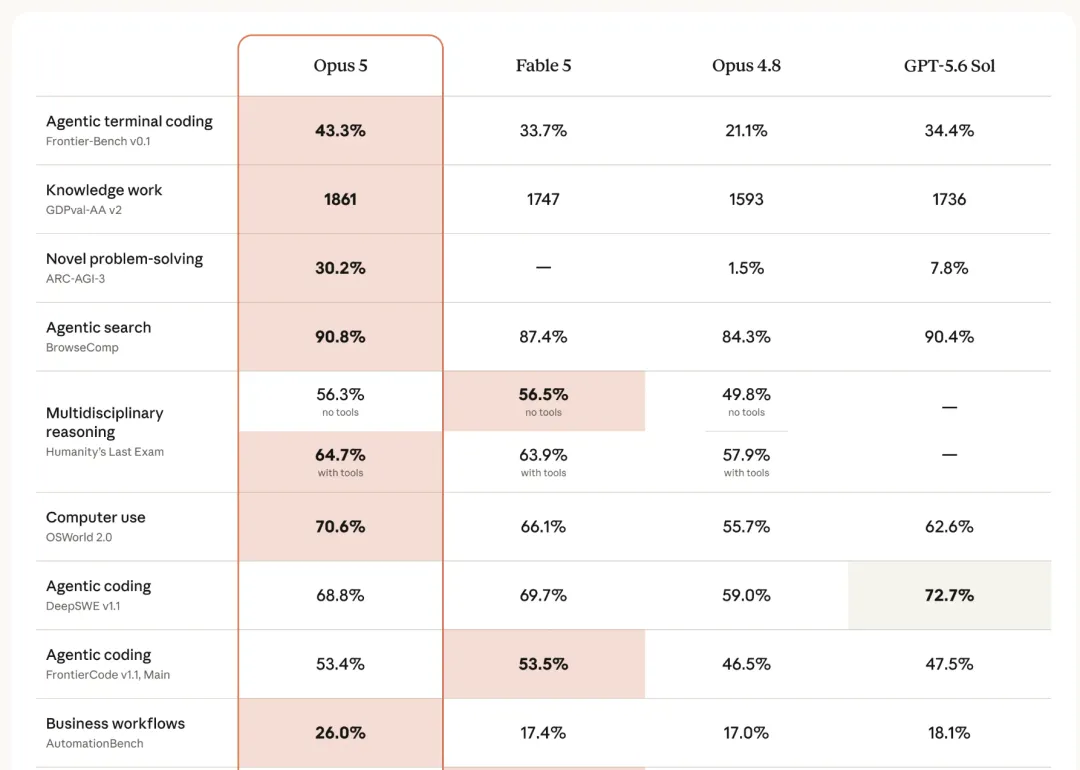Click the Agentic search BrowseComp label
Image resolution: width=1080 pixels, height=770 pixels.
click(x=98, y=337)
